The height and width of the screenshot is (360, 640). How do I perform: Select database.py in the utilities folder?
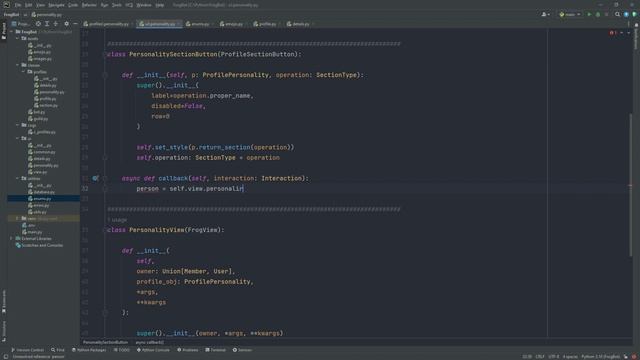pyautogui.click(x=41, y=192)
